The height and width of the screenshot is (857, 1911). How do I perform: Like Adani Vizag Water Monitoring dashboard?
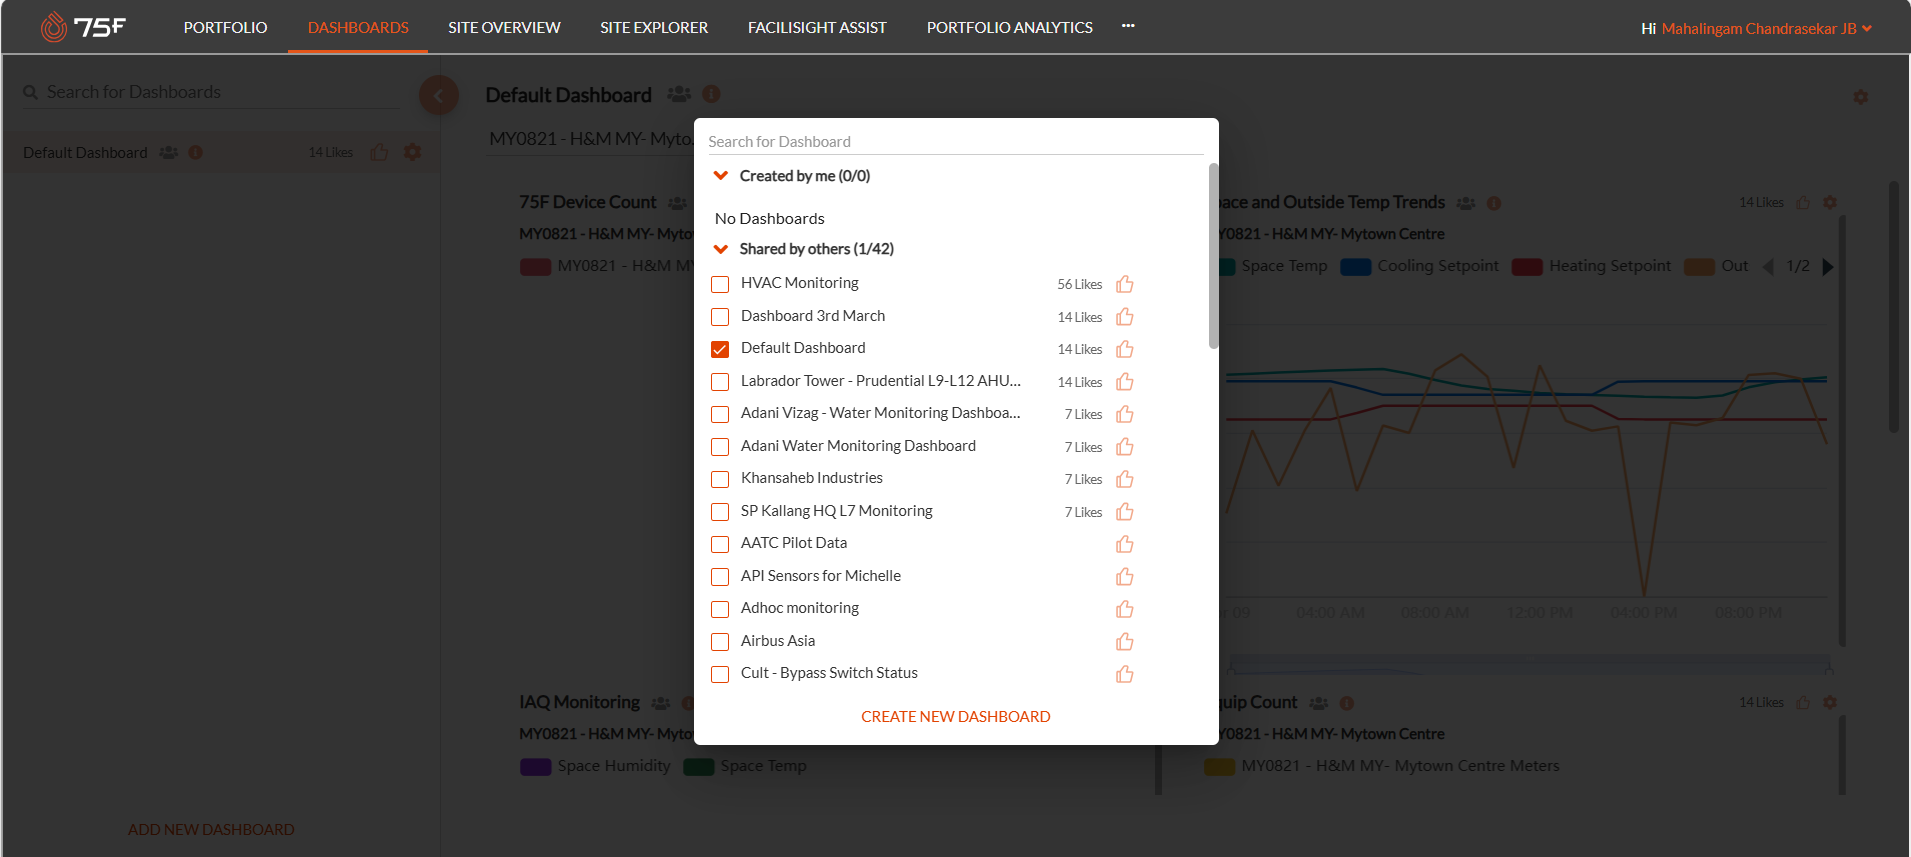tap(1125, 414)
